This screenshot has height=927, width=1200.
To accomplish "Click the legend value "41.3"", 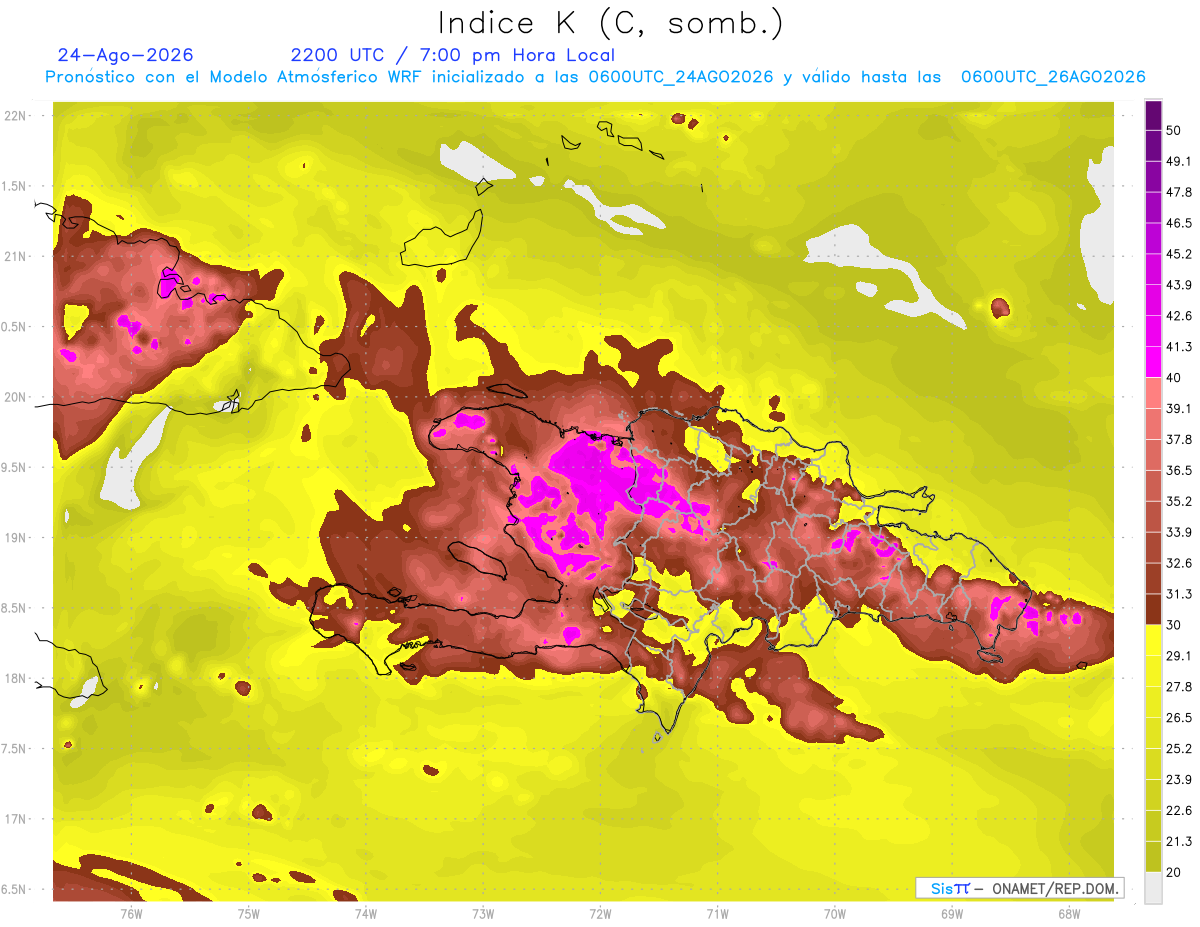I will [x=1180, y=347].
